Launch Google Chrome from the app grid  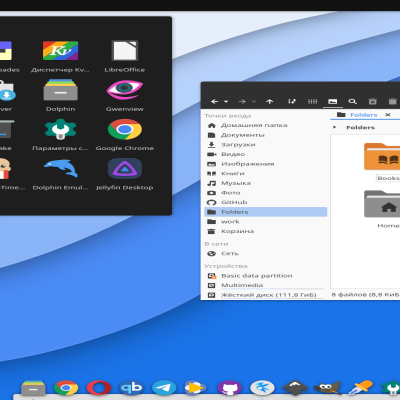(x=125, y=135)
